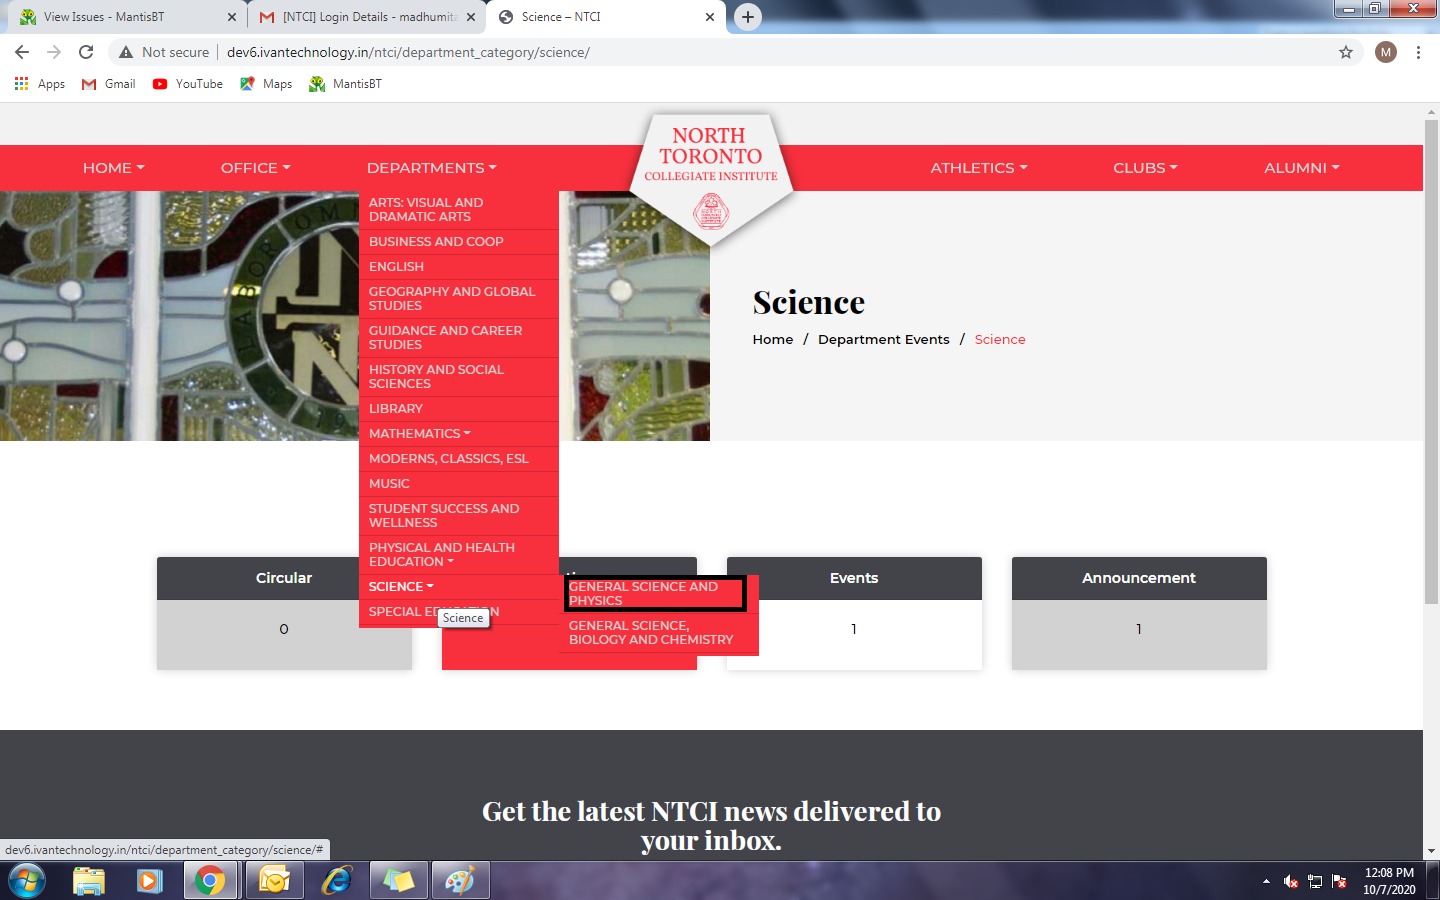Click the browser back arrow button

[x=22, y=52]
